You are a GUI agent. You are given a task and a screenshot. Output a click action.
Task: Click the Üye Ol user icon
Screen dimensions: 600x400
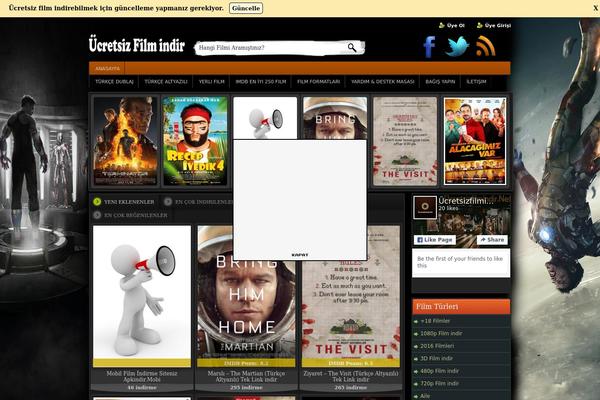pyautogui.click(x=442, y=25)
